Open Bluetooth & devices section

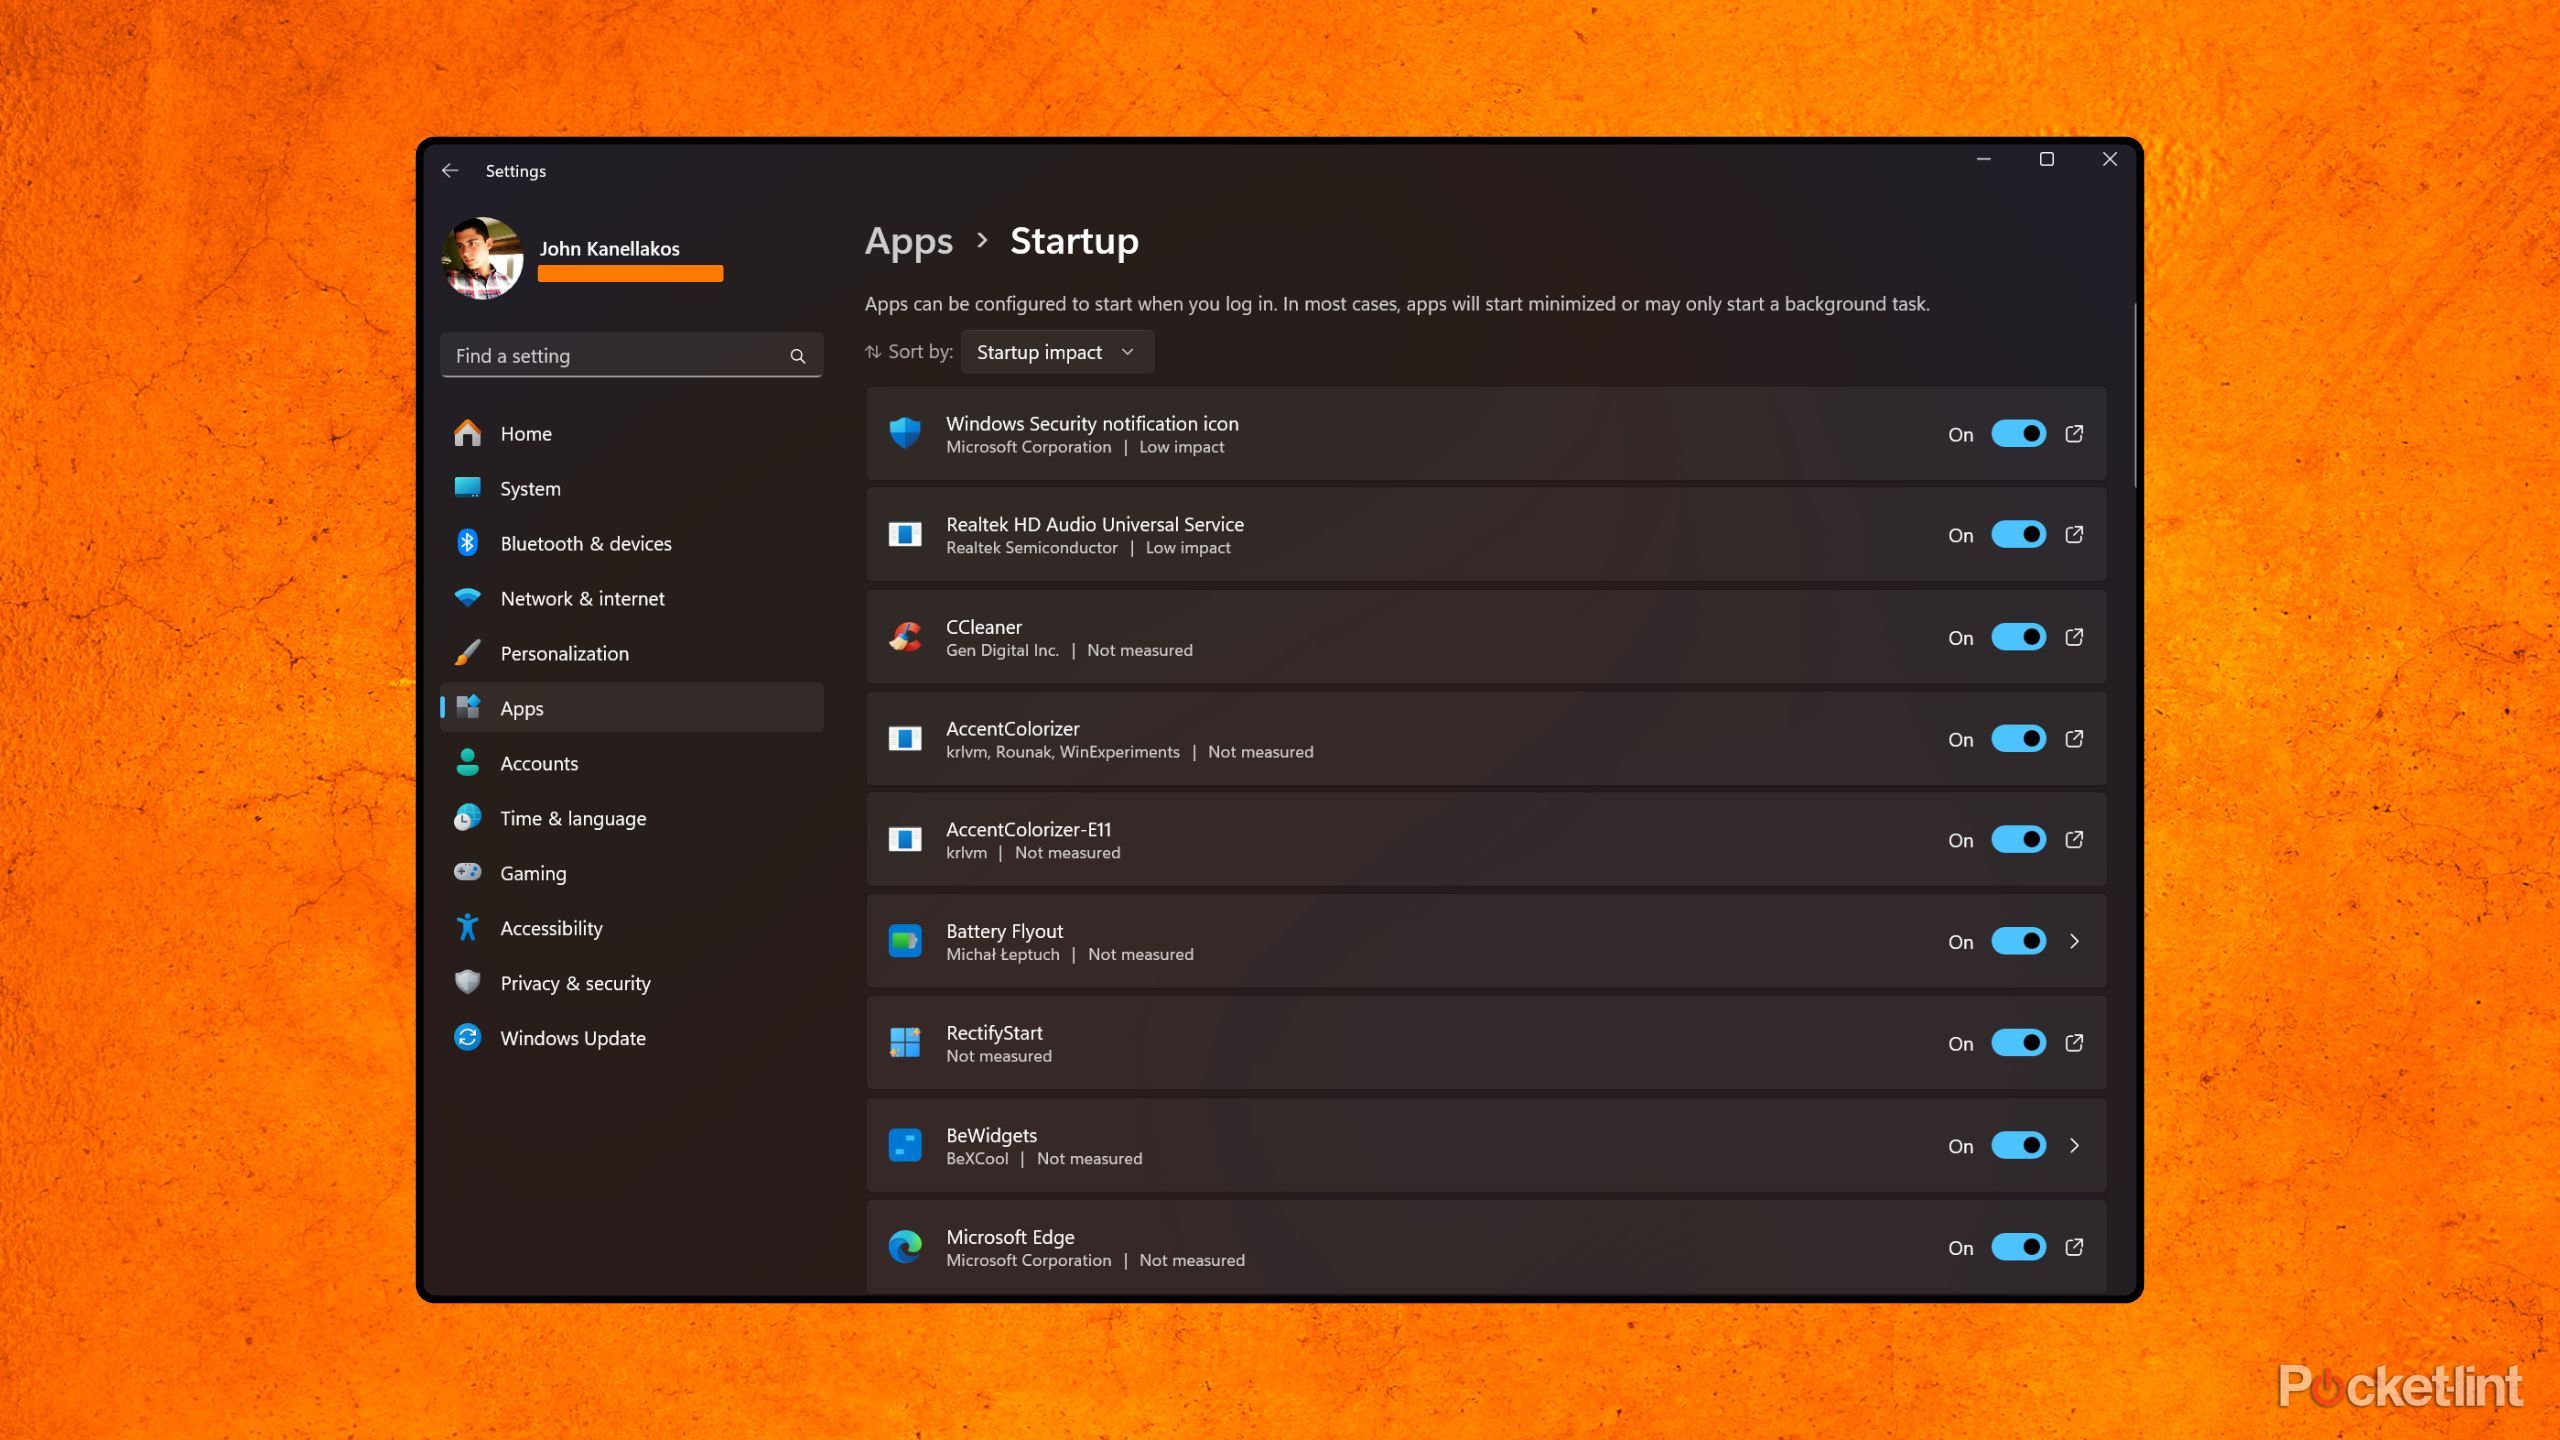pyautogui.click(x=585, y=544)
